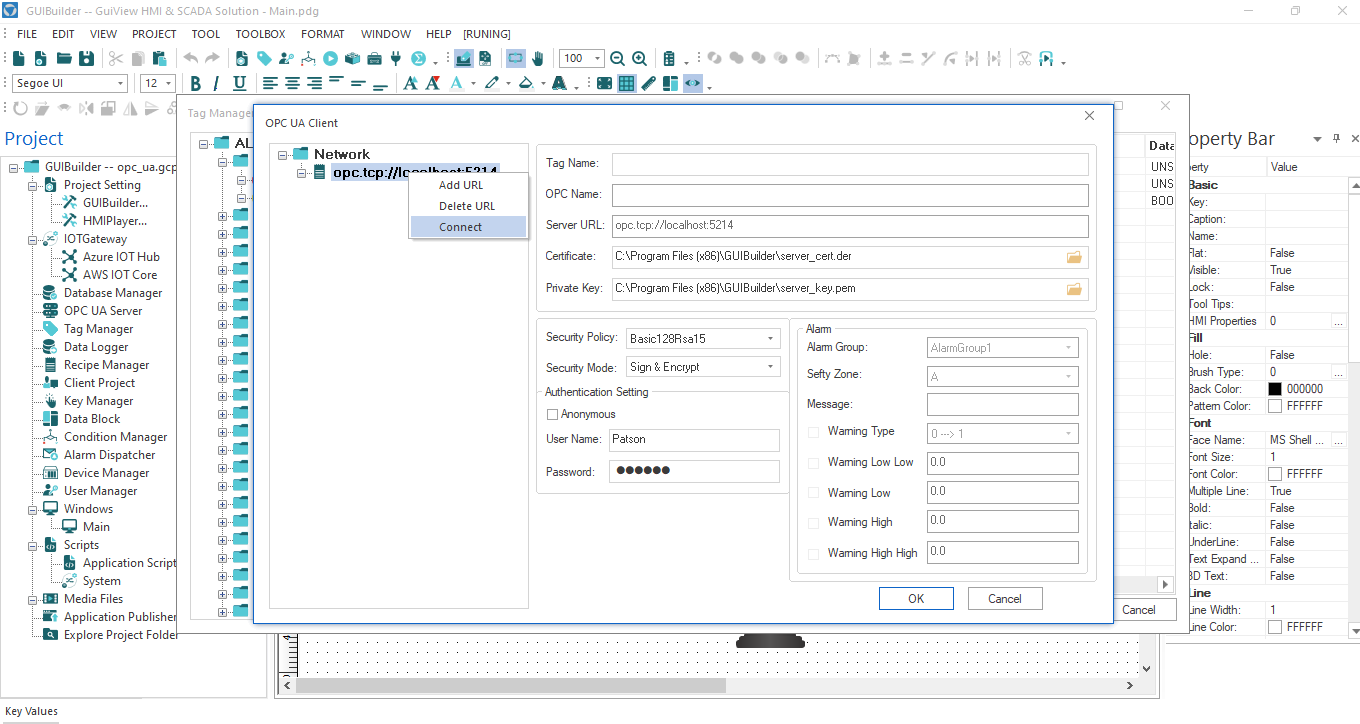Click the tag toolbar icon

tap(264, 58)
